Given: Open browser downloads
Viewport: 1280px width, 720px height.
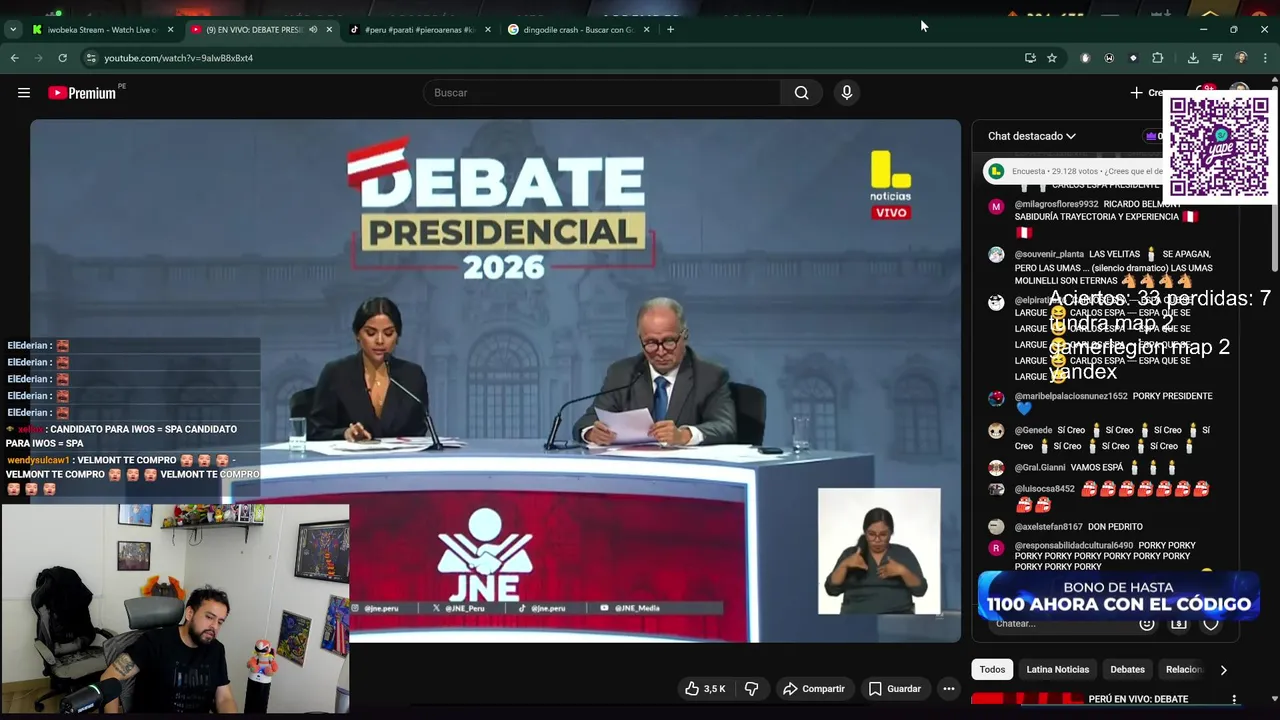Looking at the screenshot, I should click(x=1193, y=58).
